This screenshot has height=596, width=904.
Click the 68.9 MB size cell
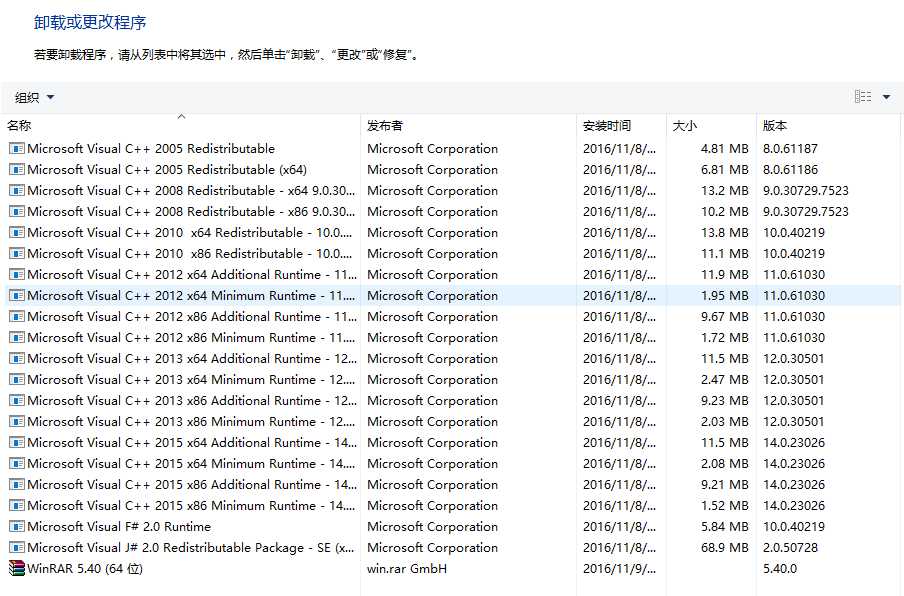pyautogui.click(x=724, y=548)
